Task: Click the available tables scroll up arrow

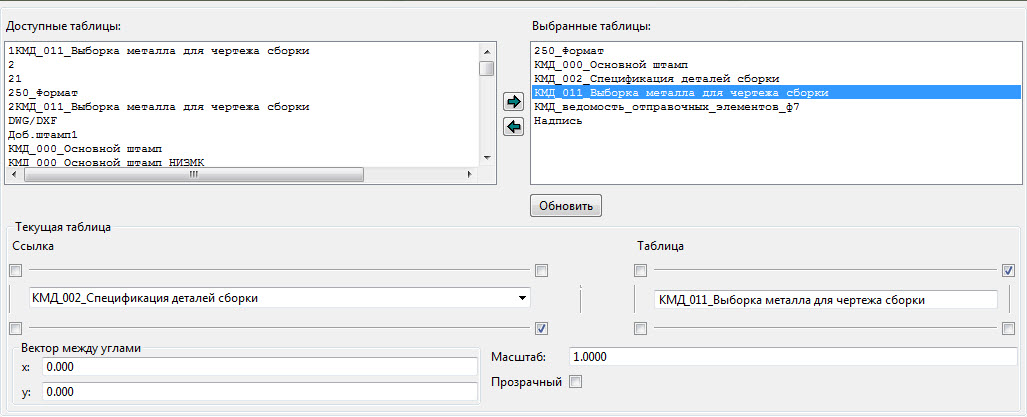Action: [x=487, y=50]
